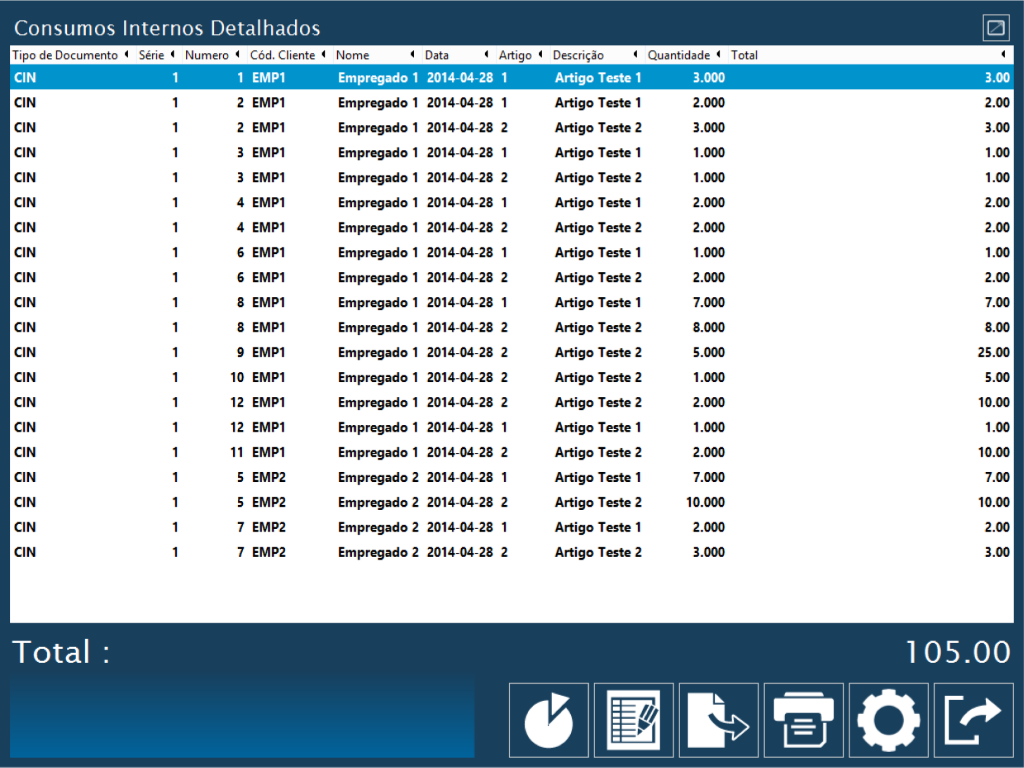Open the Quantidade column filter arrow
This screenshot has width=1024, height=768.
pyautogui.click(x=719, y=55)
